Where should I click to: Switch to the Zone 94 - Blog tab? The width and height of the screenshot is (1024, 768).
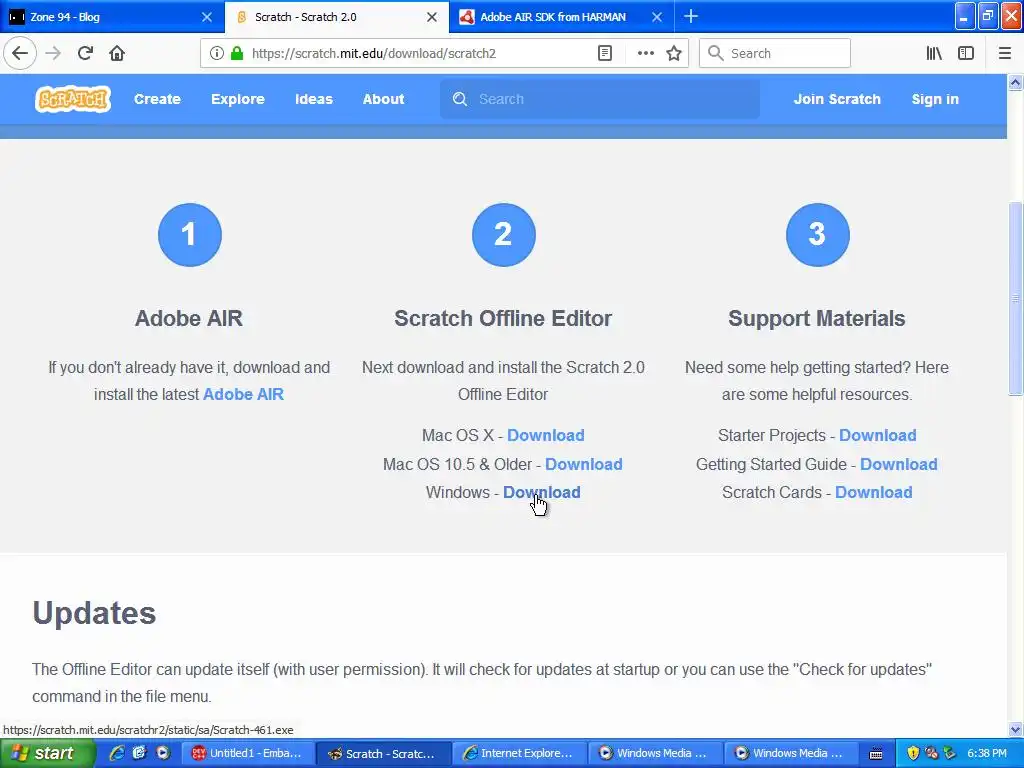pyautogui.click(x=112, y=17)
